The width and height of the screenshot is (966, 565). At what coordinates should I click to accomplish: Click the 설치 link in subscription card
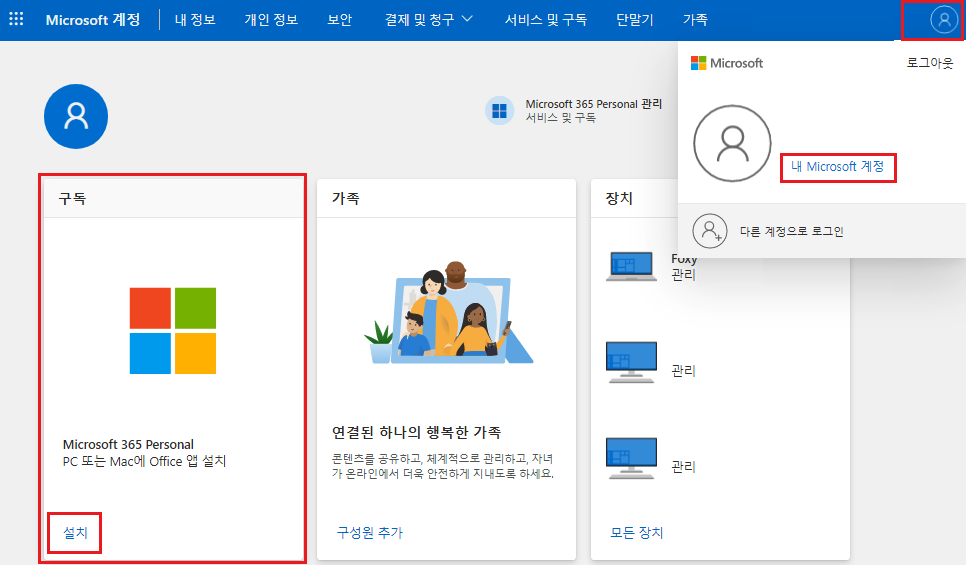pyautogui.click(x=75, y=533)
